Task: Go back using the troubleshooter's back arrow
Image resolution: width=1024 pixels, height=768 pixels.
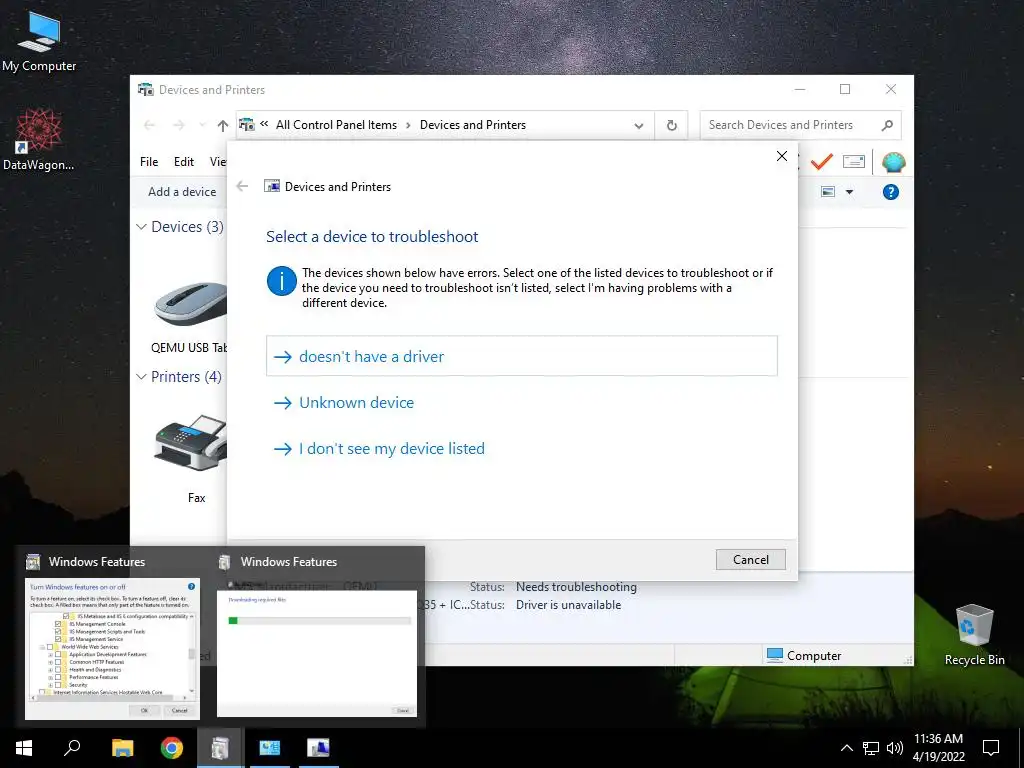Action: (242, 186)
